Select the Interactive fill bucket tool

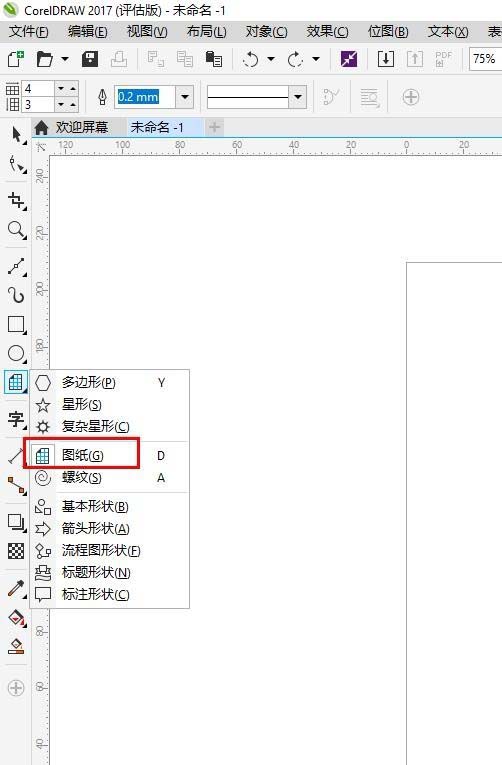pyautogui.click(x=17, y=618)
